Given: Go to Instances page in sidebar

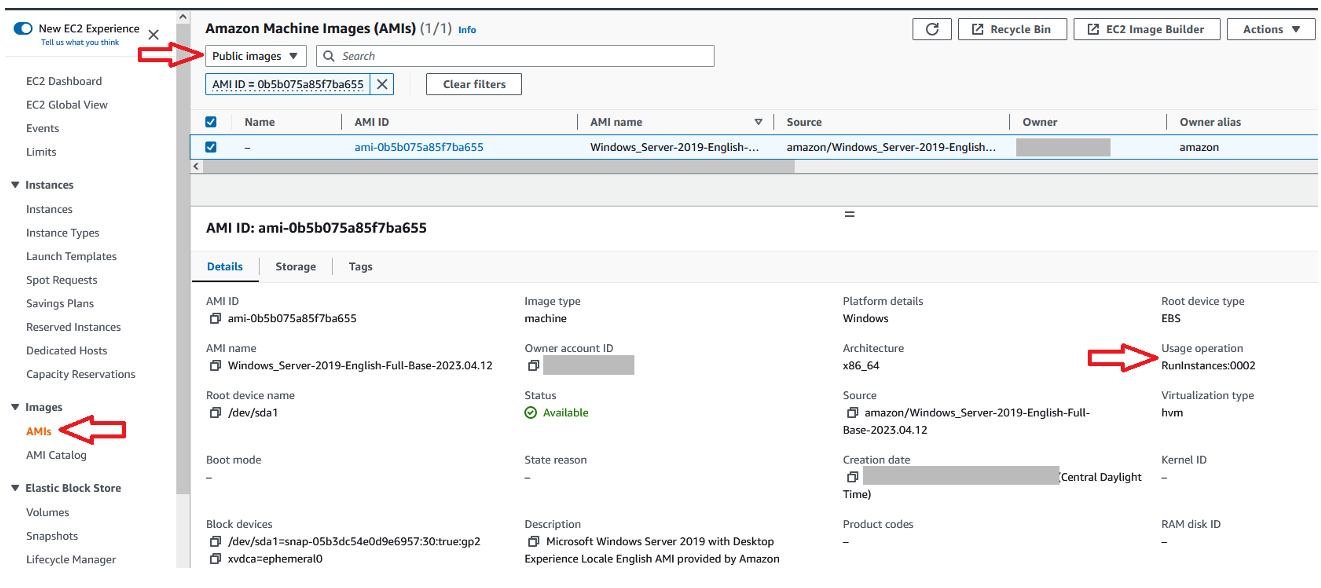Looking at the screenshot, I should coord(49,209).
